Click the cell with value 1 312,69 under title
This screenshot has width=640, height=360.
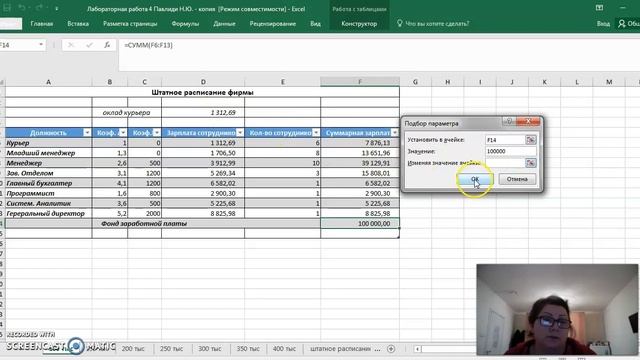coord(203,113)
